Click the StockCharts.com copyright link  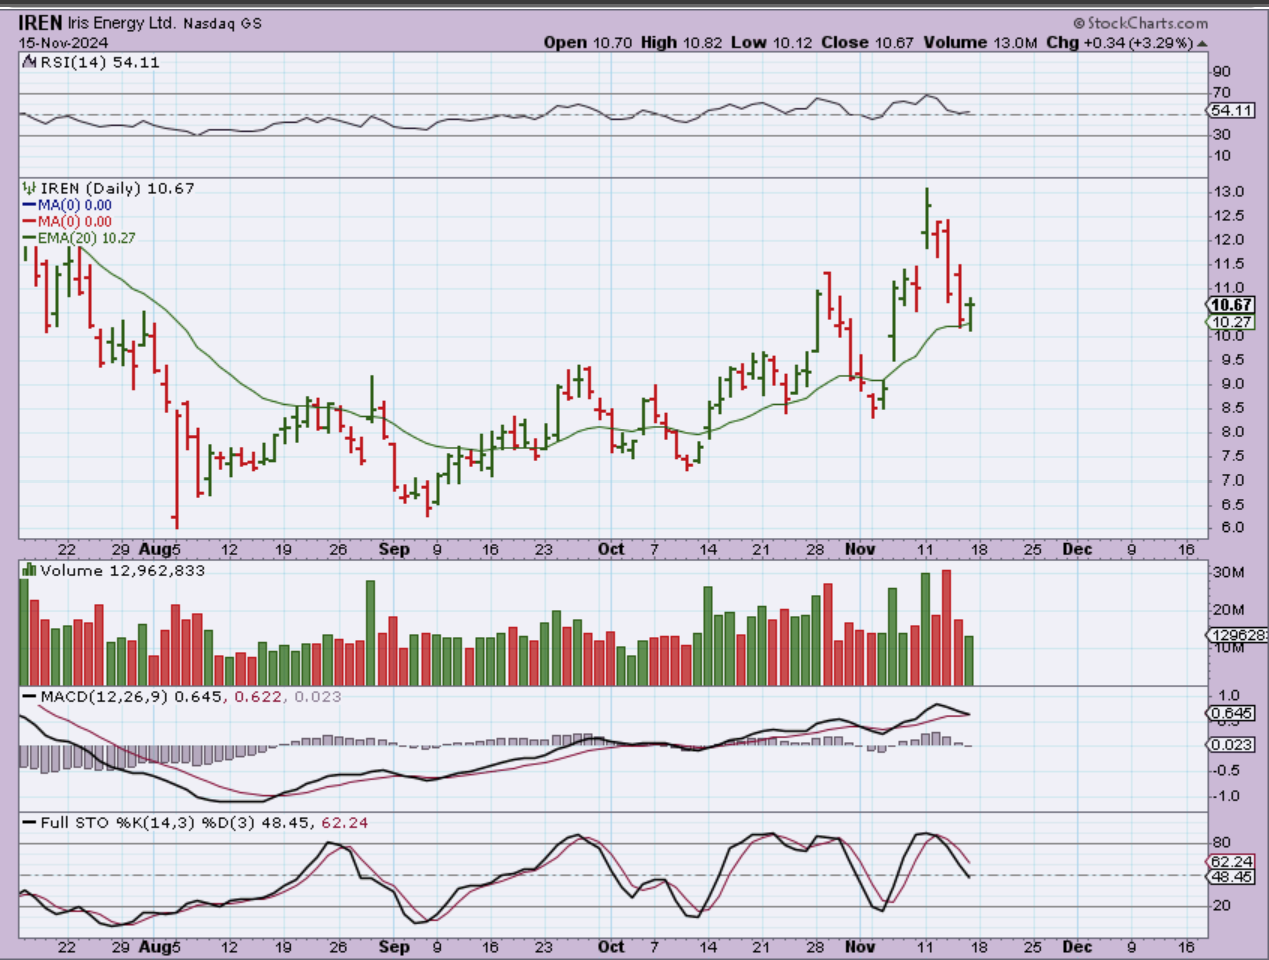1140,23
